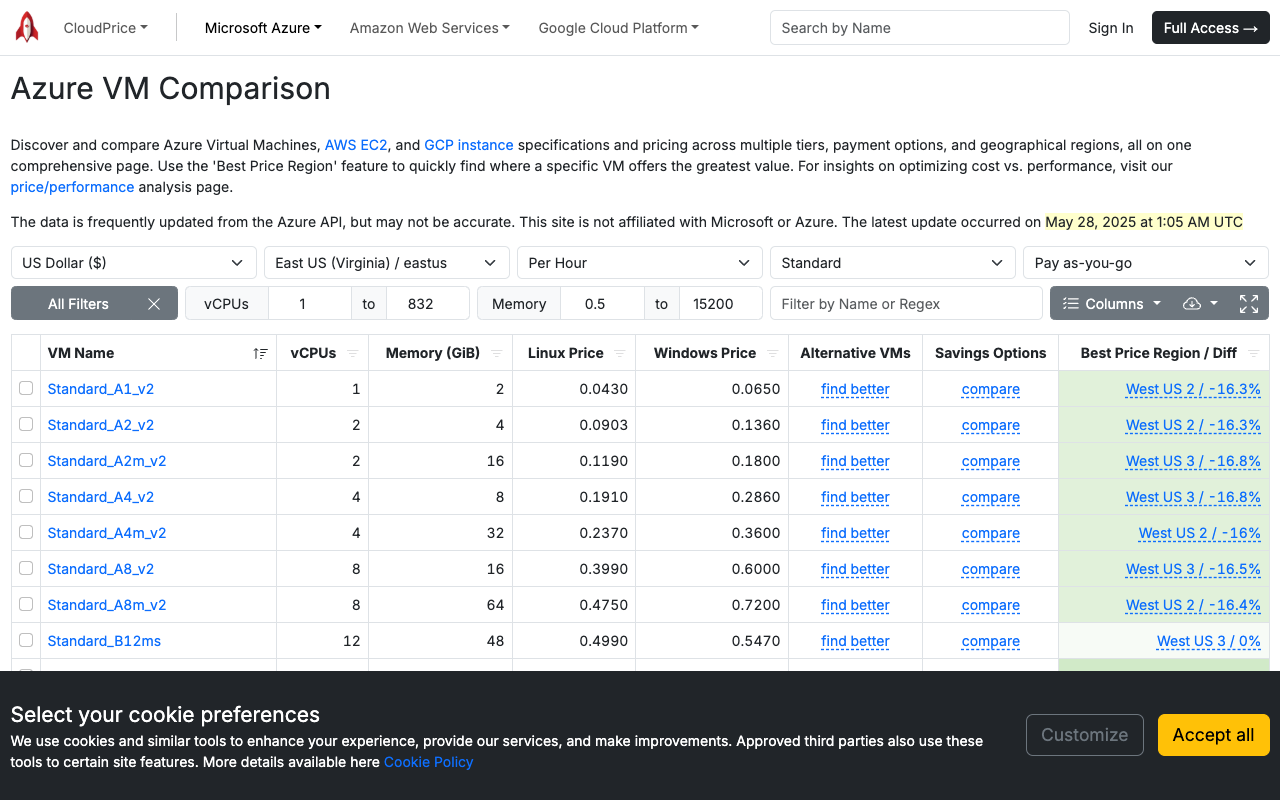Check the Standard_A1_v2 row checkbox

coord(26,388)
